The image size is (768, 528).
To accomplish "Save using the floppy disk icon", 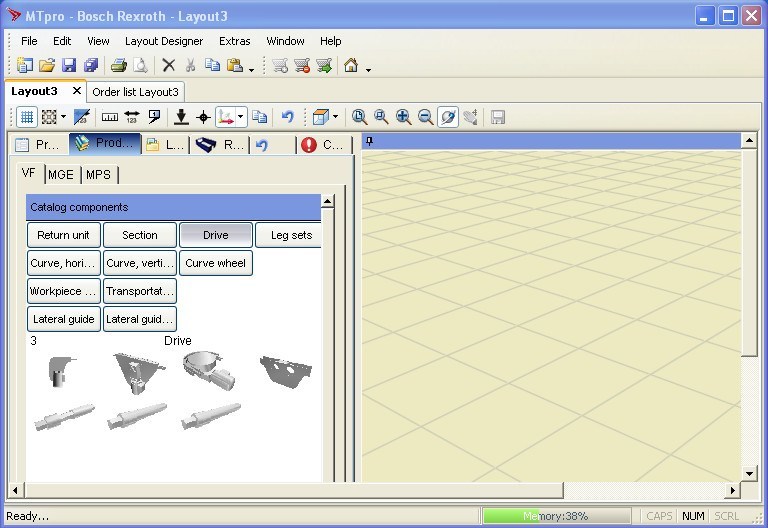I will (69, 65).
